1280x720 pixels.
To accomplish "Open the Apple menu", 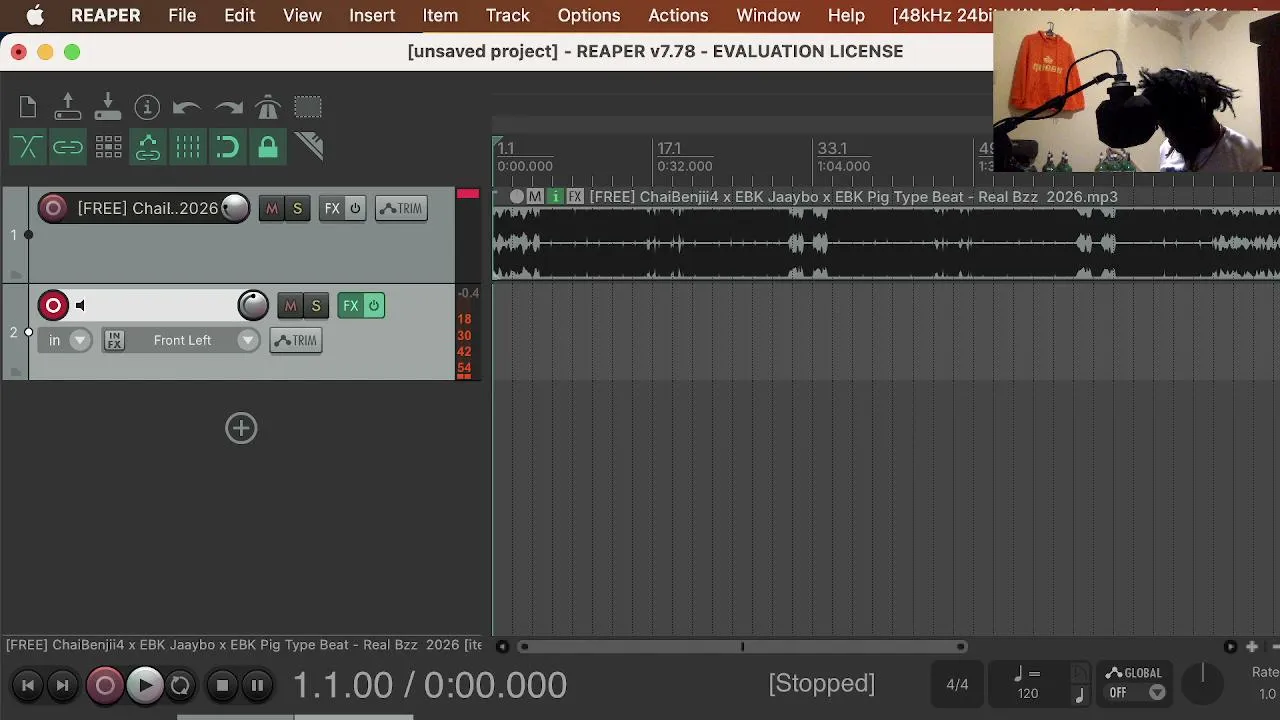I will tap(35, 15).
